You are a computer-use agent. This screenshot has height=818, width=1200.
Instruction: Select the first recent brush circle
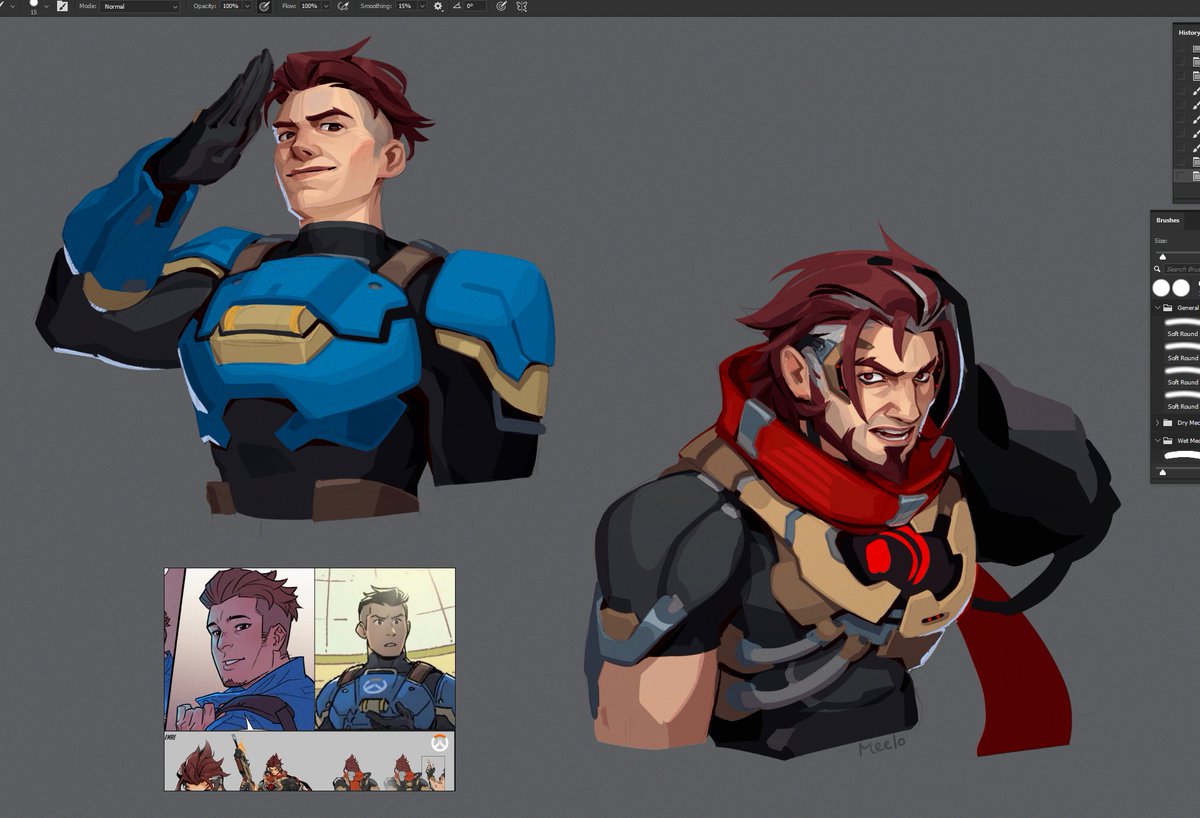click(1161, 288)
